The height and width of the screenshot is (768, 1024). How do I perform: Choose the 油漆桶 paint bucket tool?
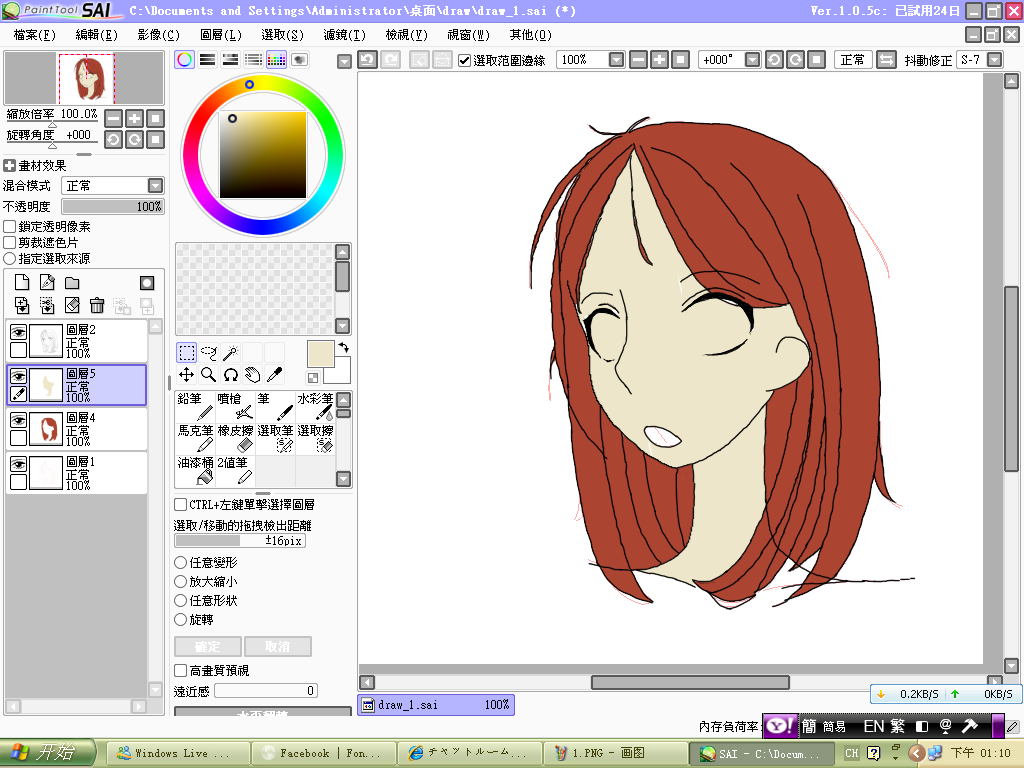[x=195, y=470]
